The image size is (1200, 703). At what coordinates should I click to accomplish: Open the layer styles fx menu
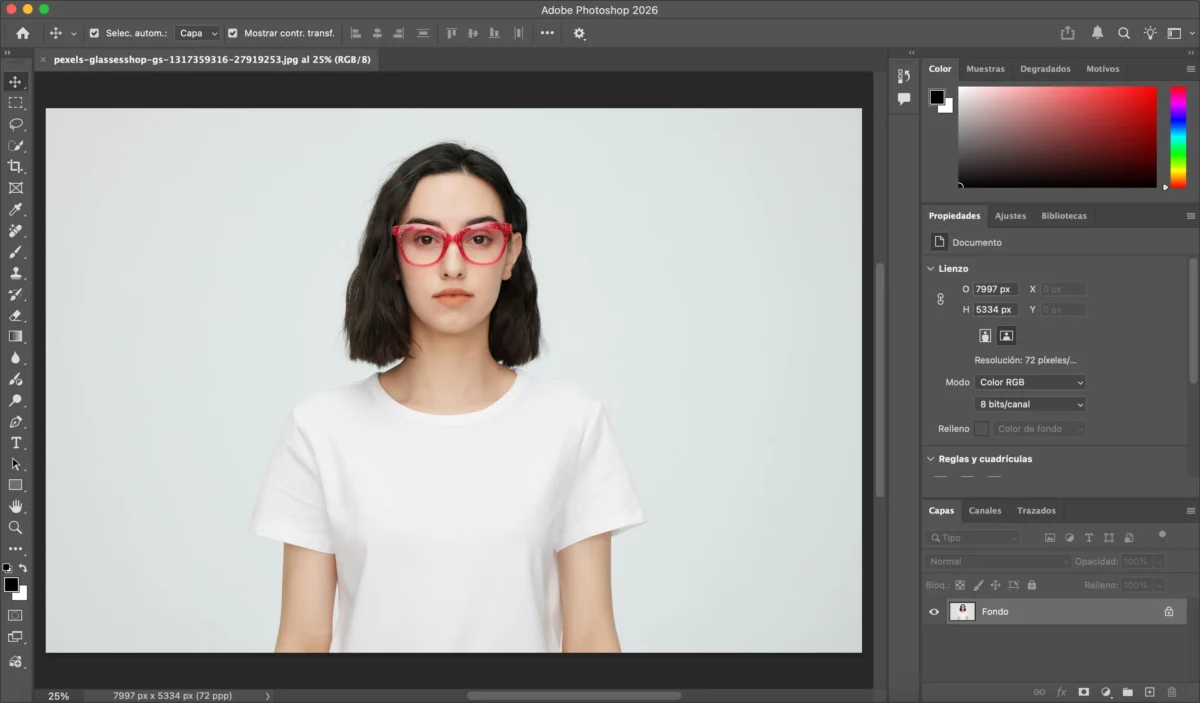[1061, 692]
